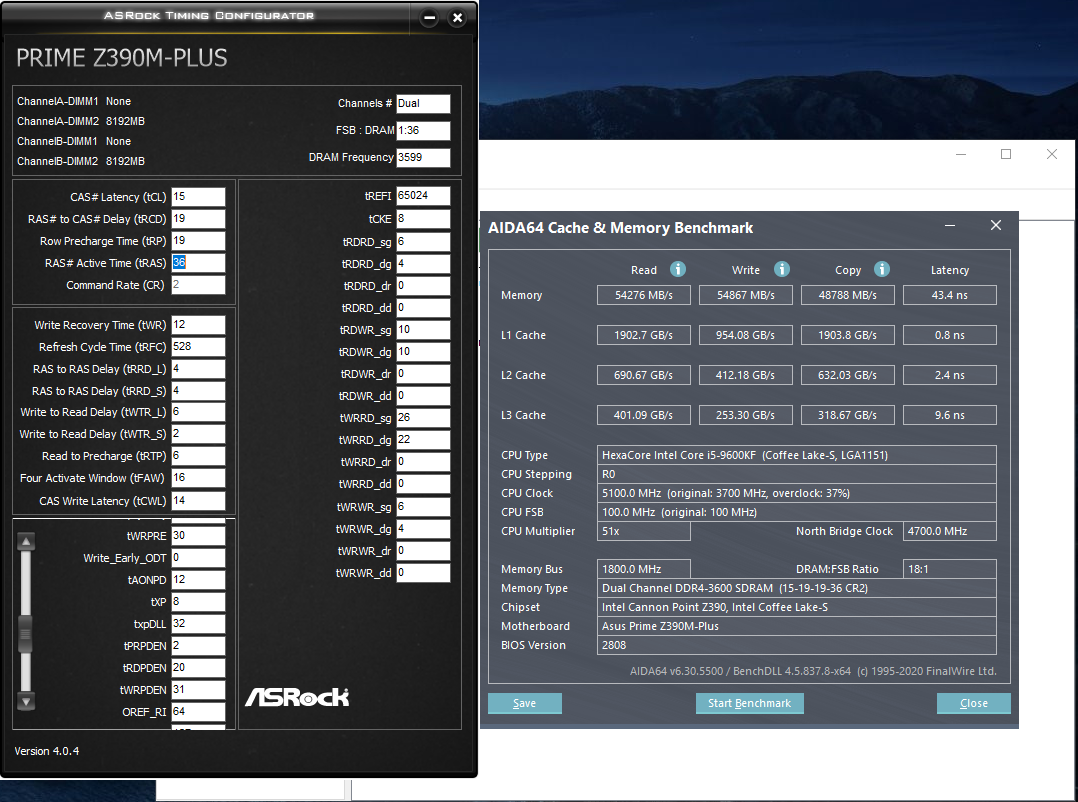Click the CPU Type value field
The height and width of the screenshot is (802, 1078).
(797, 455)
